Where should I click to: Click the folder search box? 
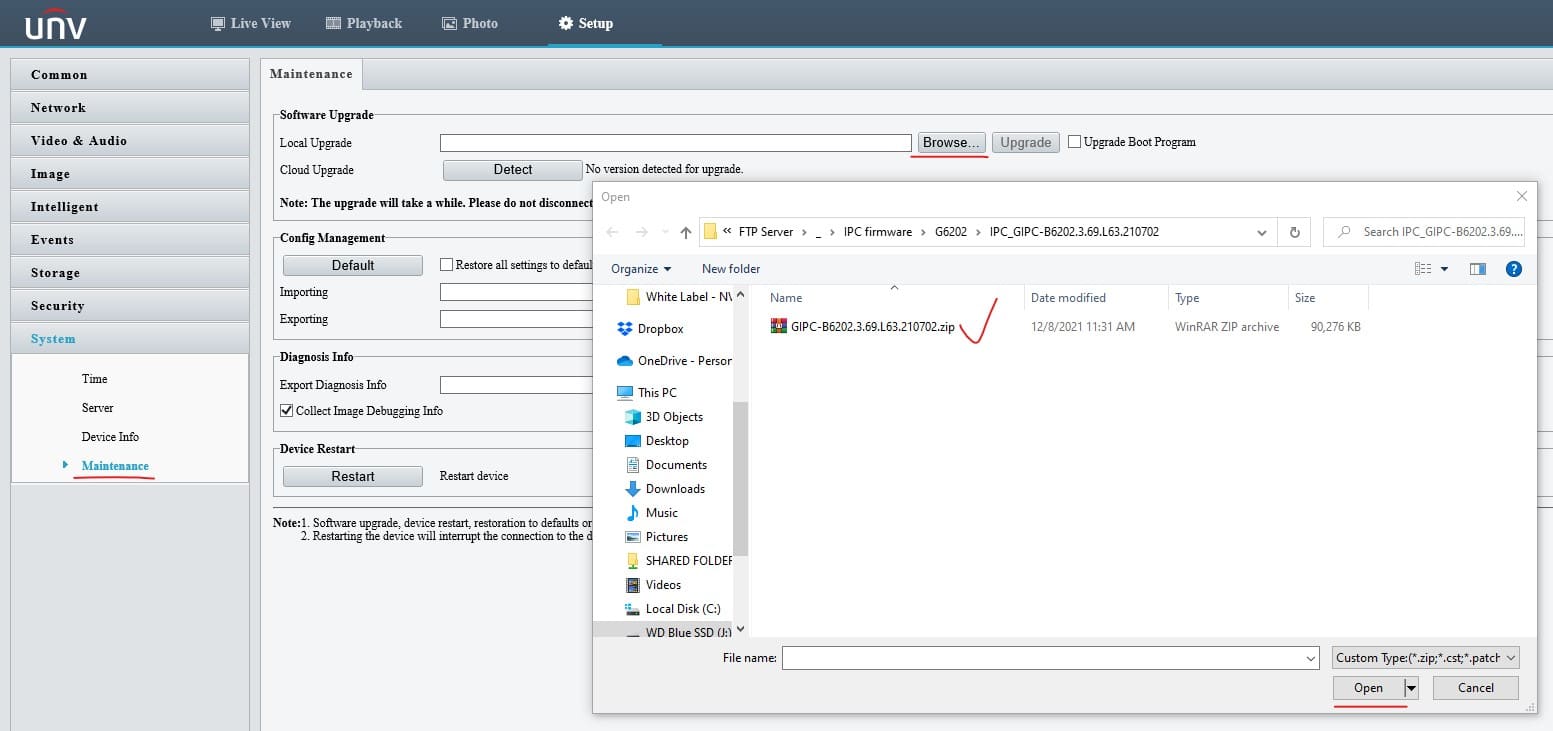[x=1424, y=232]
